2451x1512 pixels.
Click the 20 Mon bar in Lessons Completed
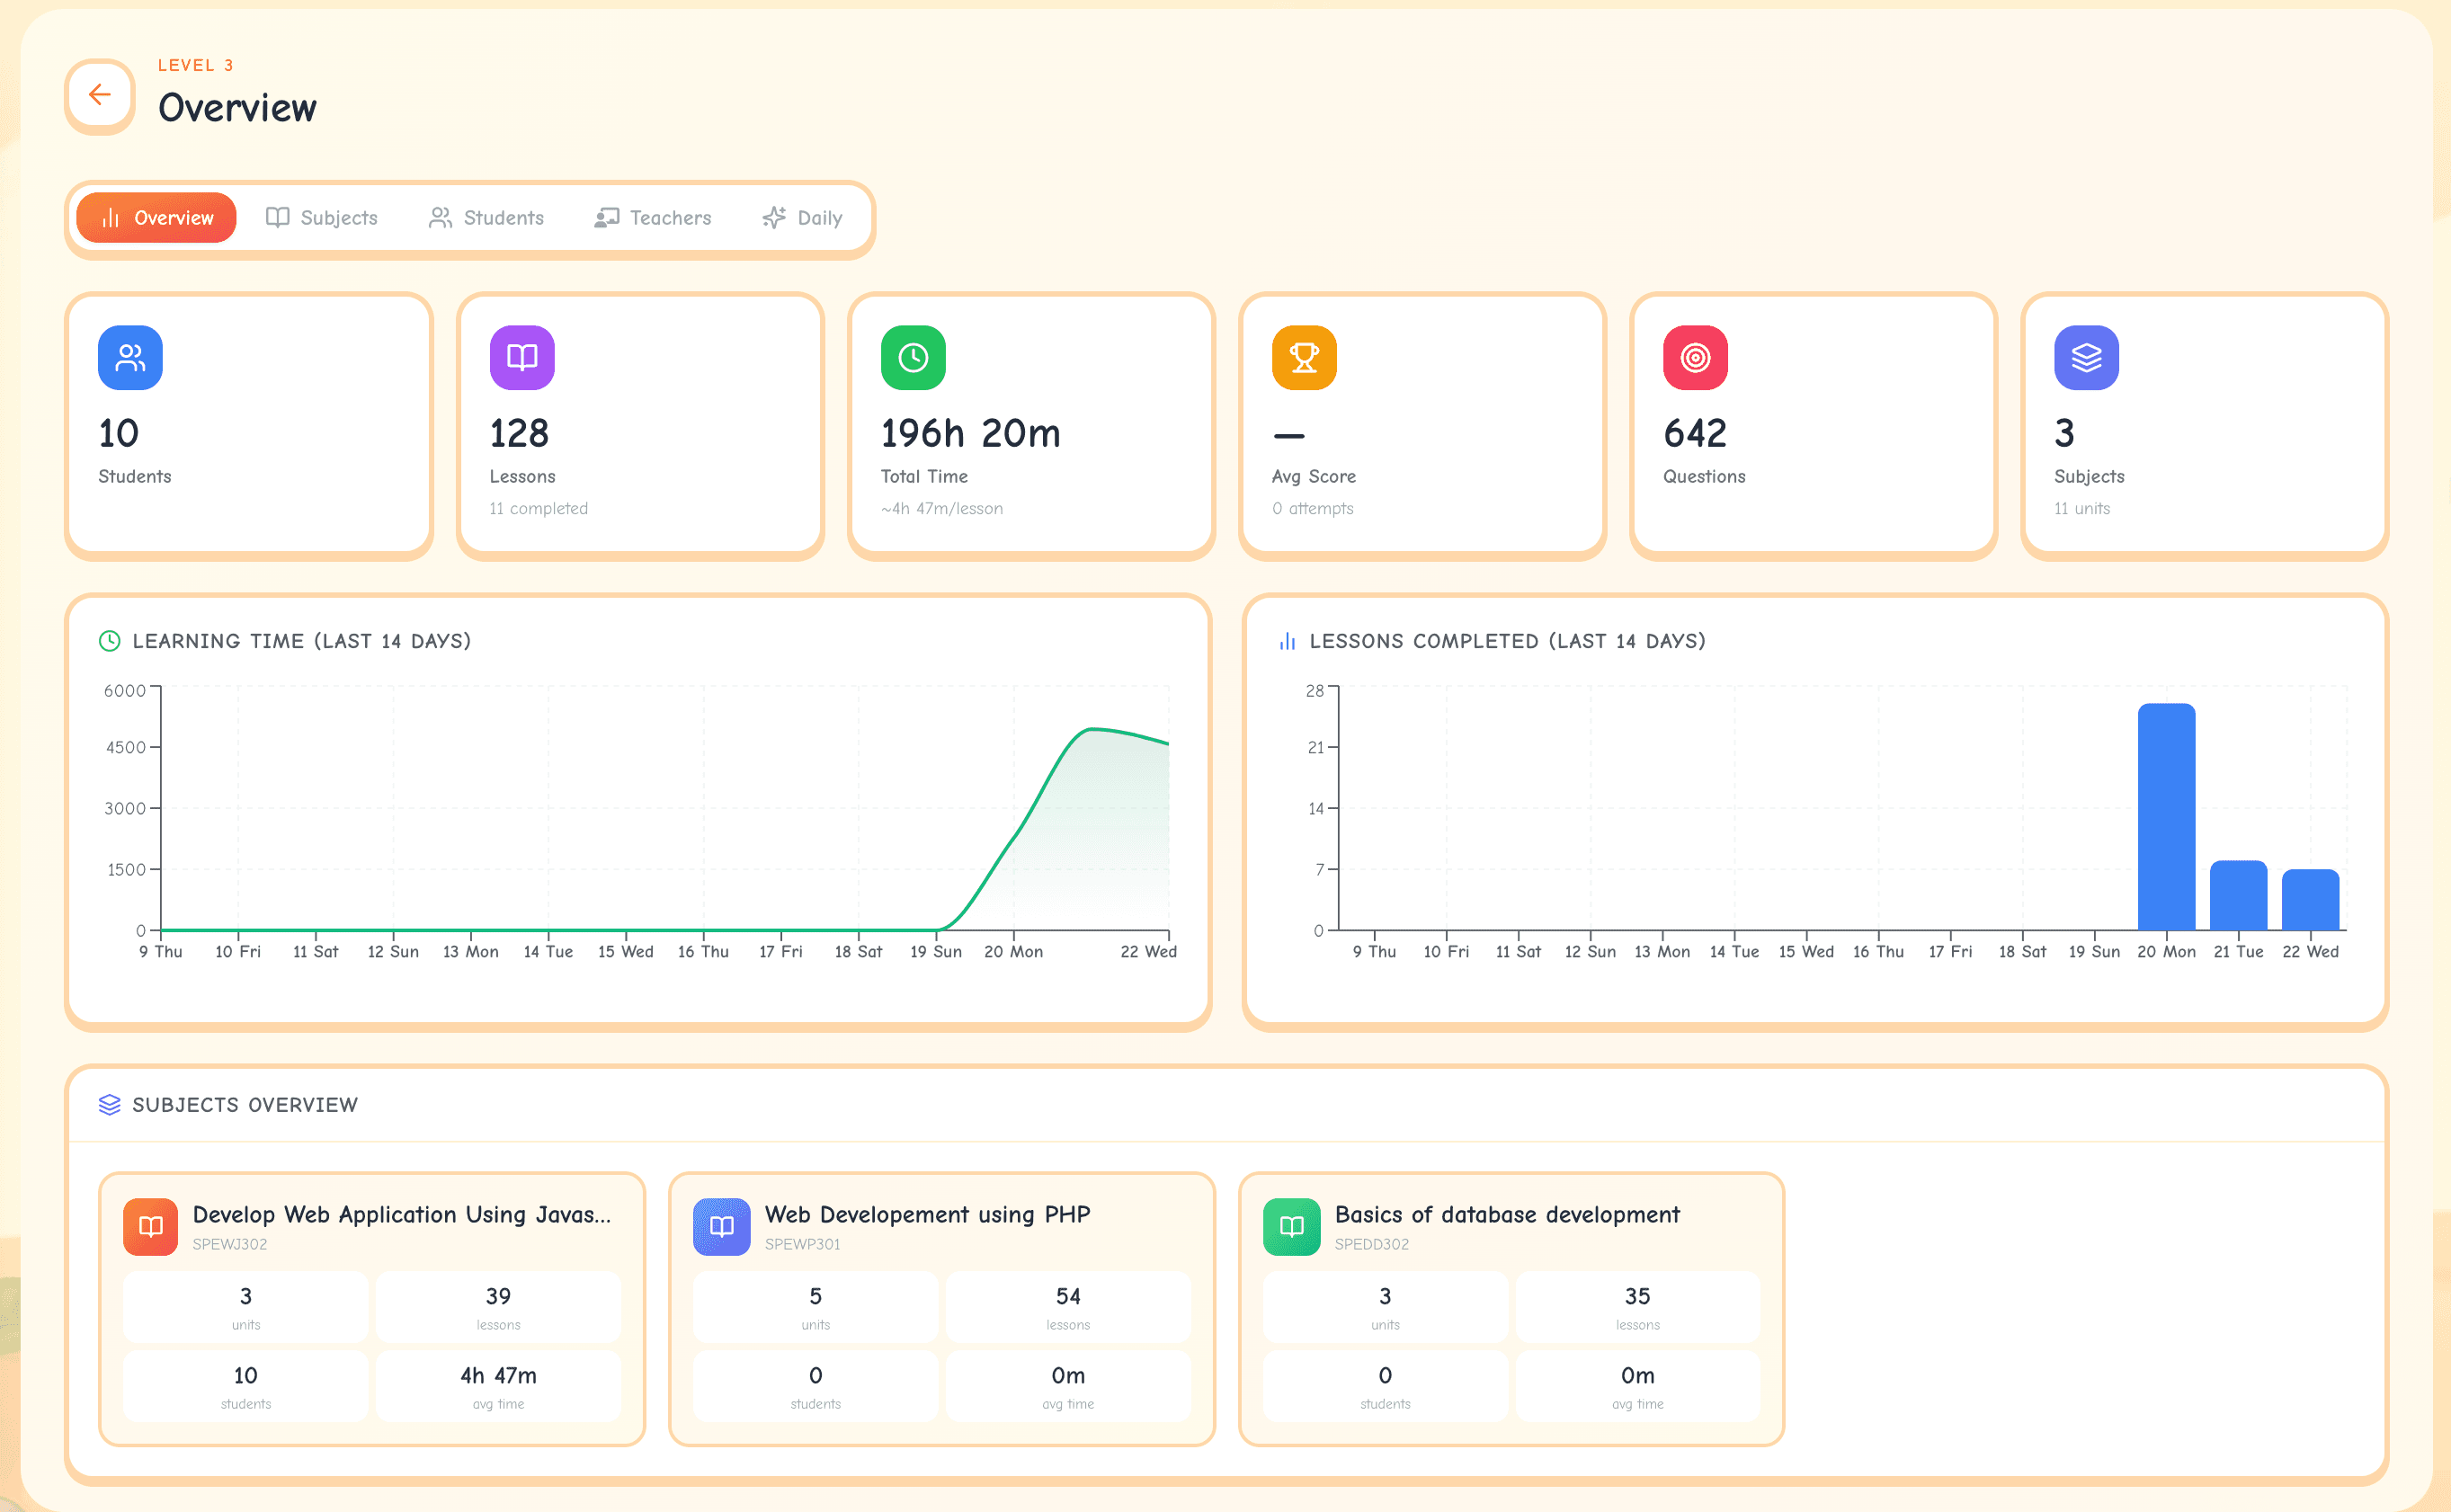[2166, 817]
